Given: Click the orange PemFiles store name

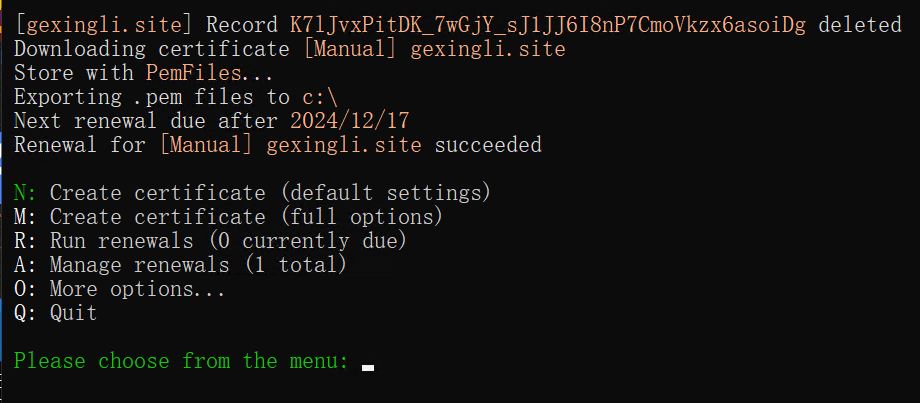Looking at the screenshot, I should click(x=193, y=73).
